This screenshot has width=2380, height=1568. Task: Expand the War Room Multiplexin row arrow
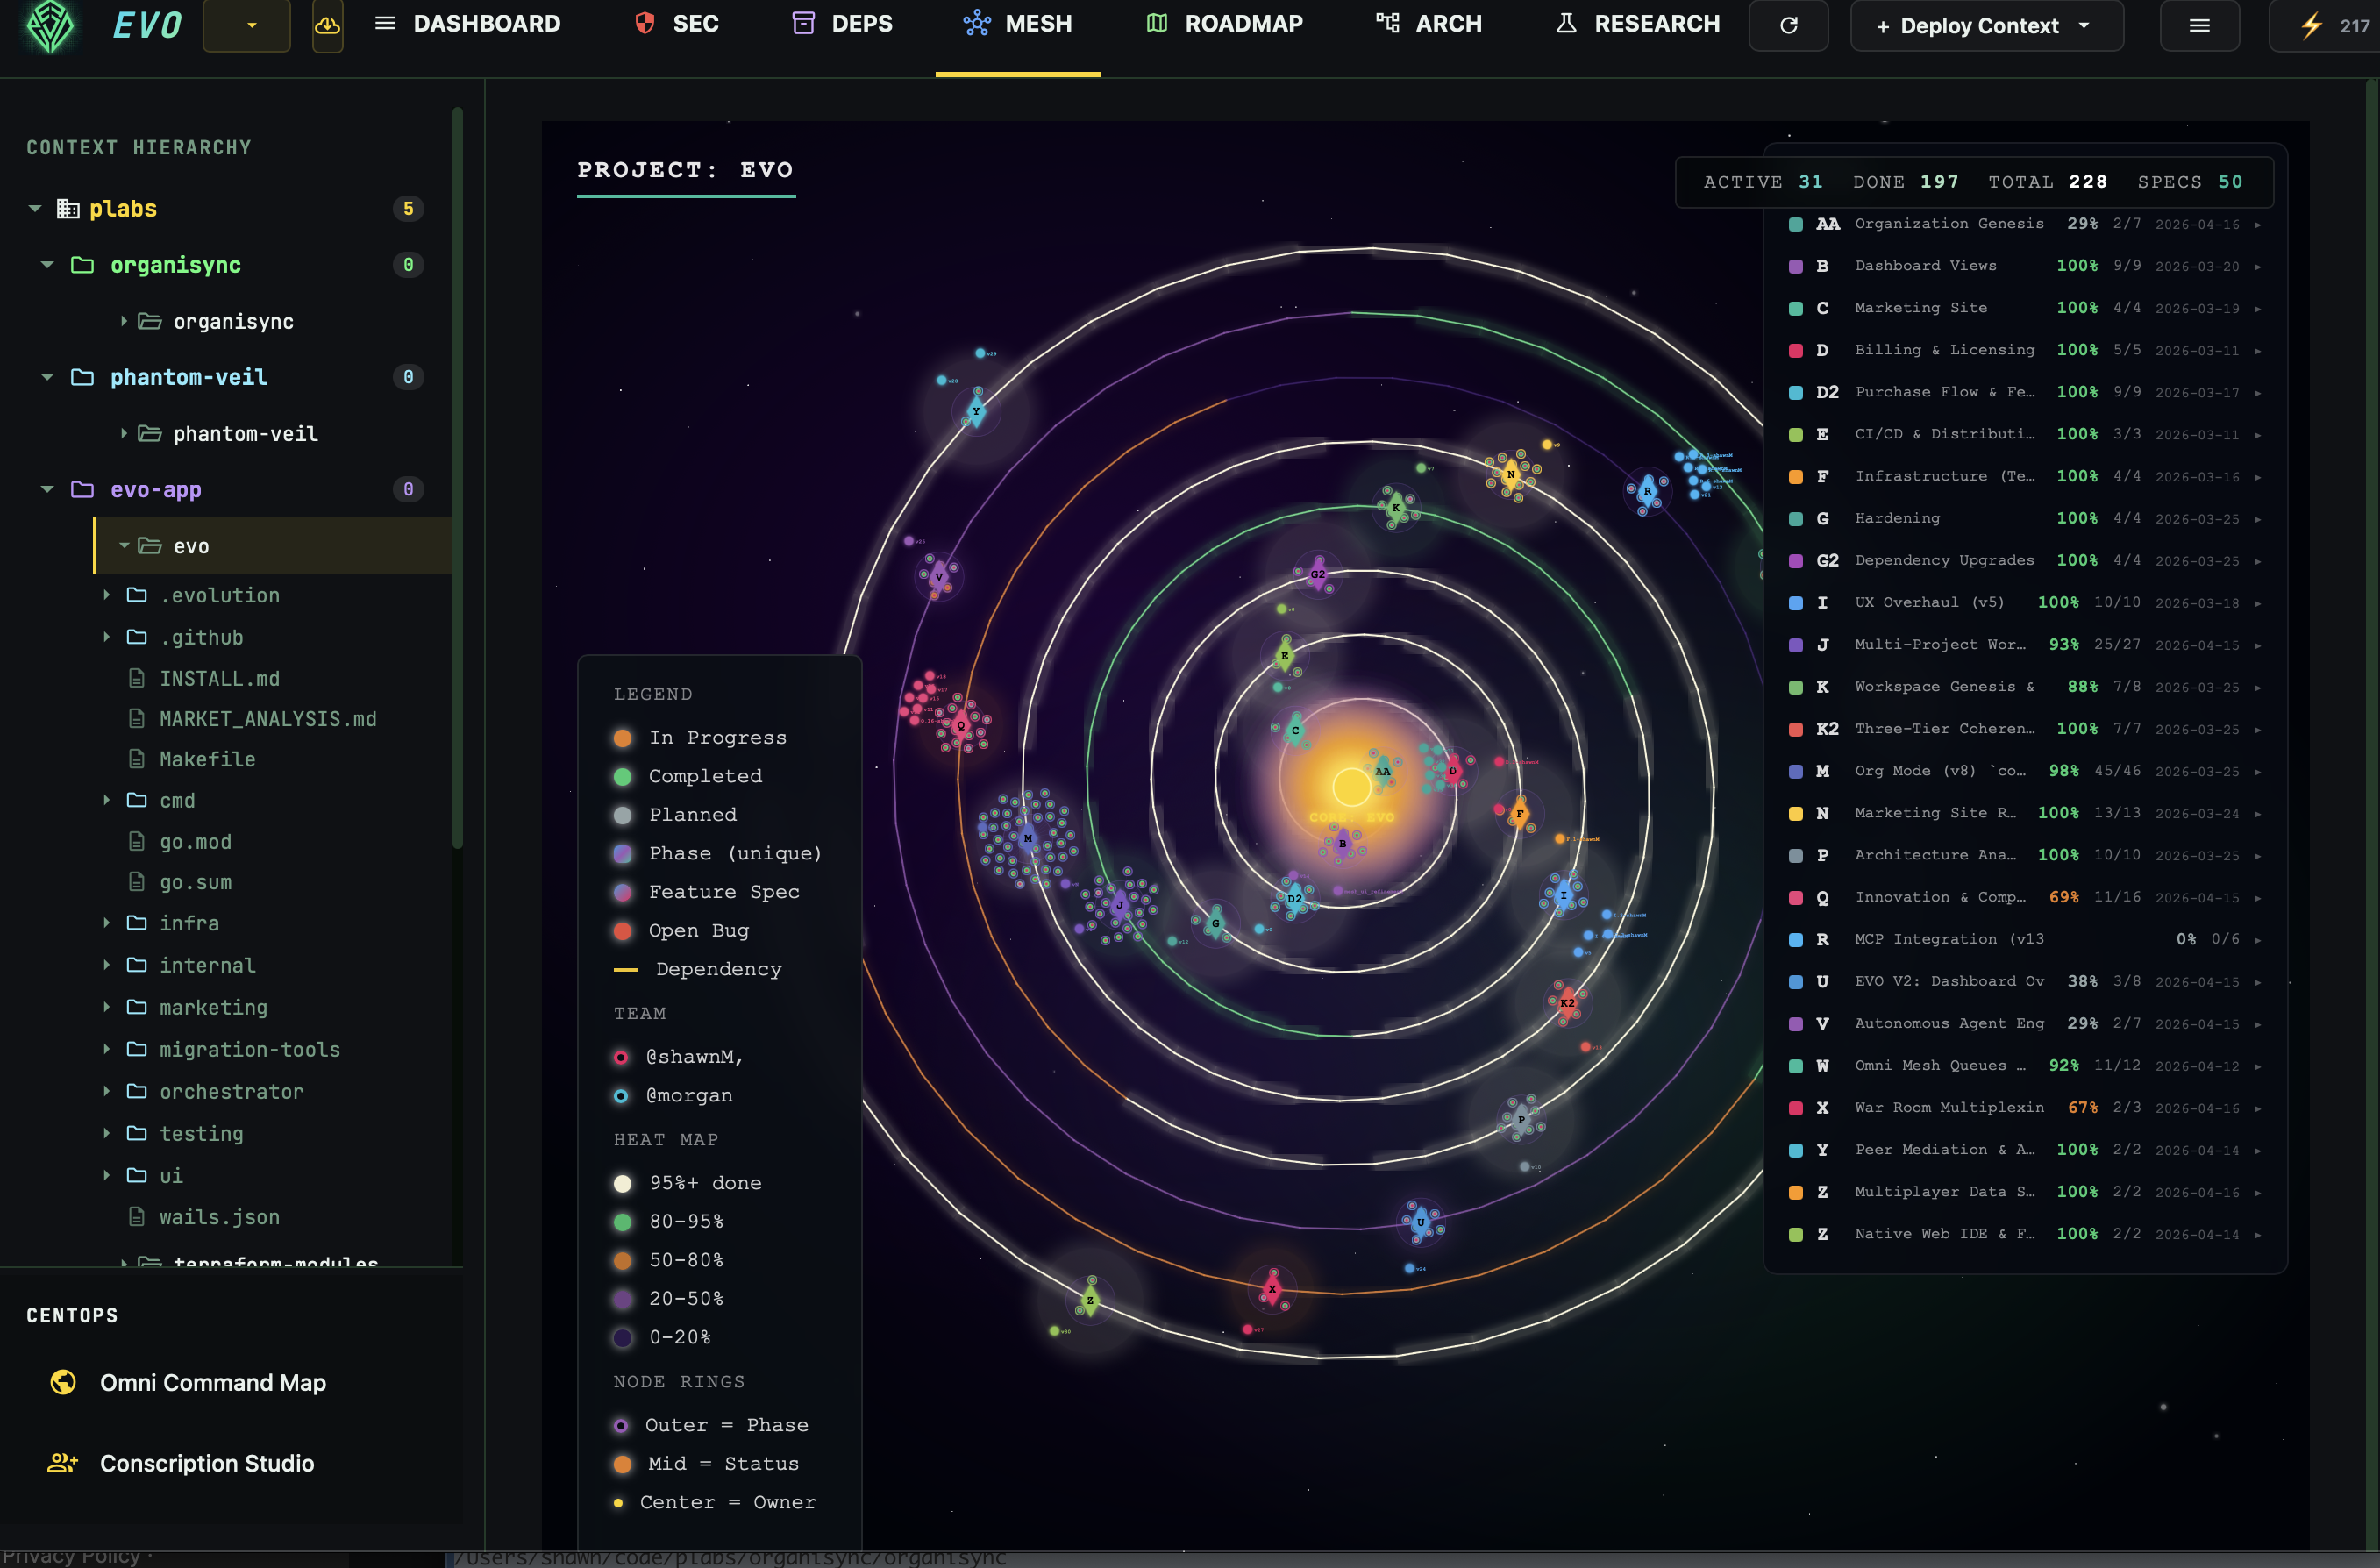pyautogui.click(x=2258, y=1108)
